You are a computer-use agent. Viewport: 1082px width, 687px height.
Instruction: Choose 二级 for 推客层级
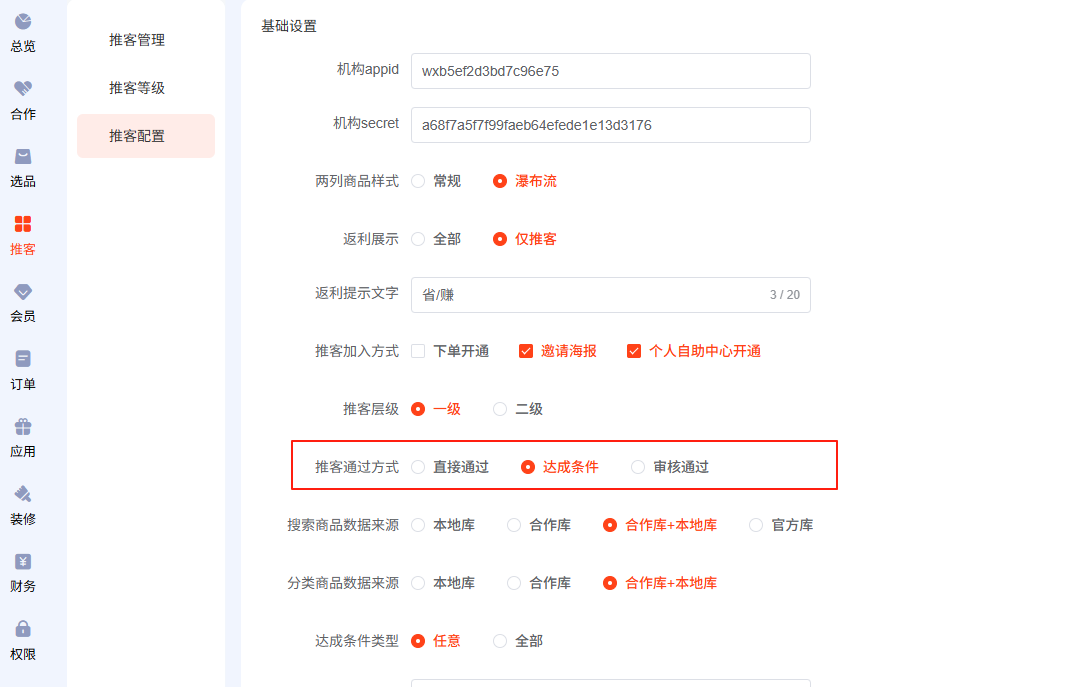click(500, 409)
